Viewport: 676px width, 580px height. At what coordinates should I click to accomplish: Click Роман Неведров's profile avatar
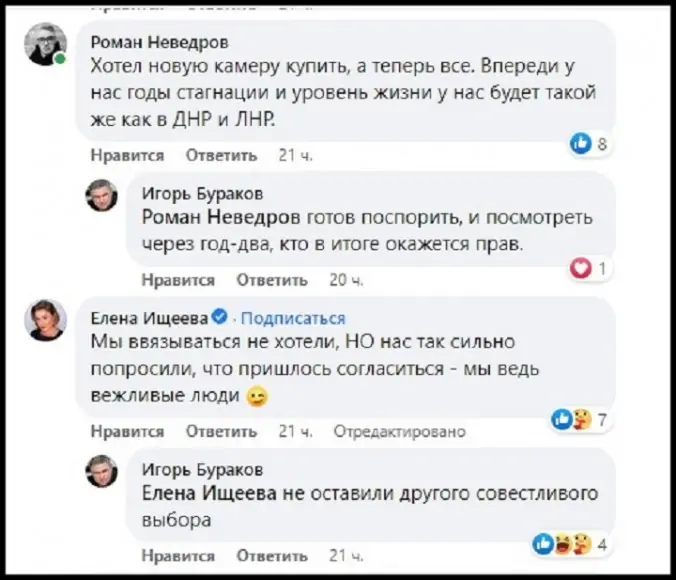click(45, 44)
